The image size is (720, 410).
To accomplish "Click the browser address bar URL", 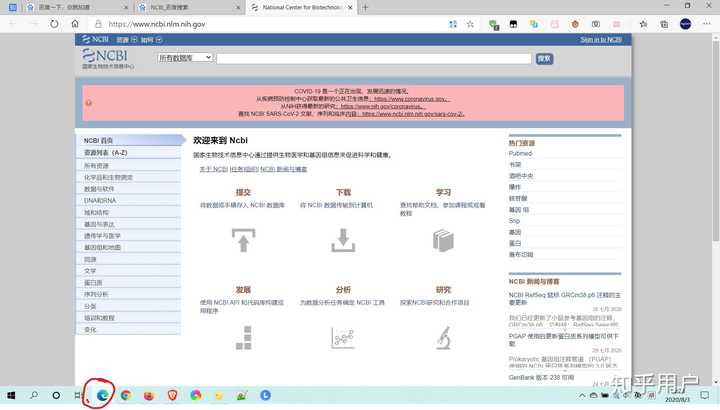I will (157, 24).
